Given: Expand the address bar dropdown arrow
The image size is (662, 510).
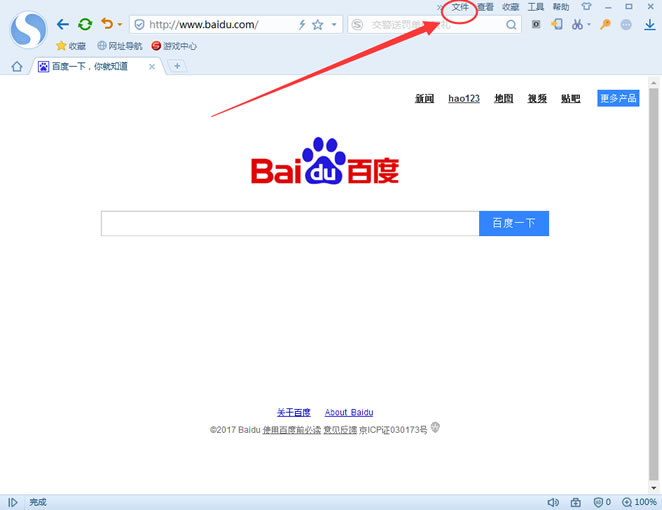Looking at the screenshot, I should (x=334, y=24).
